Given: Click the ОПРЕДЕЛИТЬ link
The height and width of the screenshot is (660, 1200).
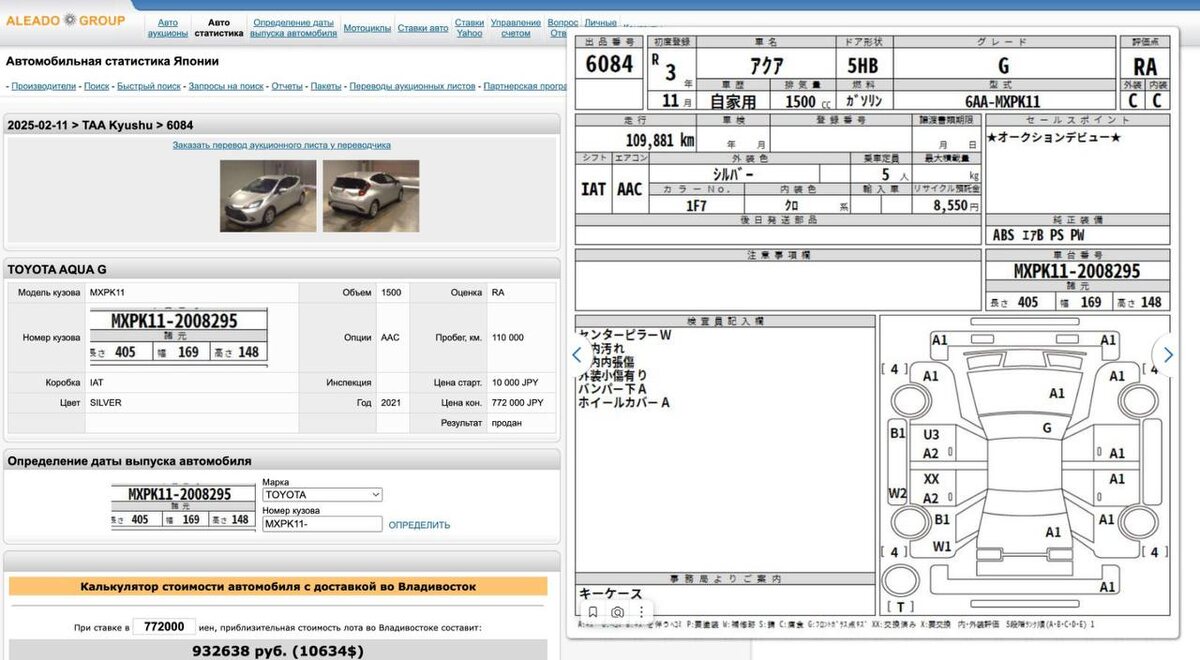Looking at the screenshot, I should pos(419,525).
